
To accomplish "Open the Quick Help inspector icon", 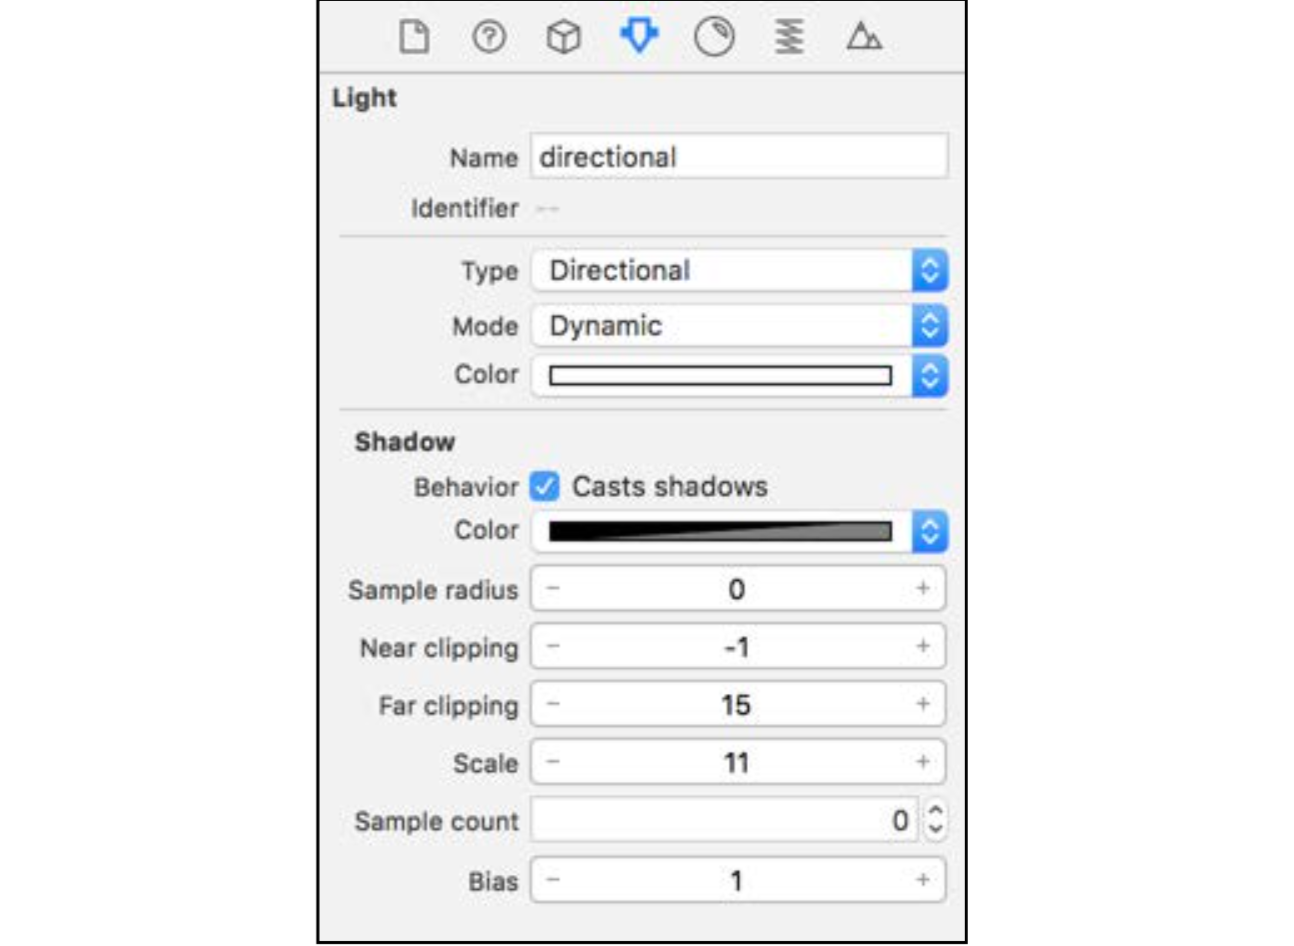I will pos(489,38).
